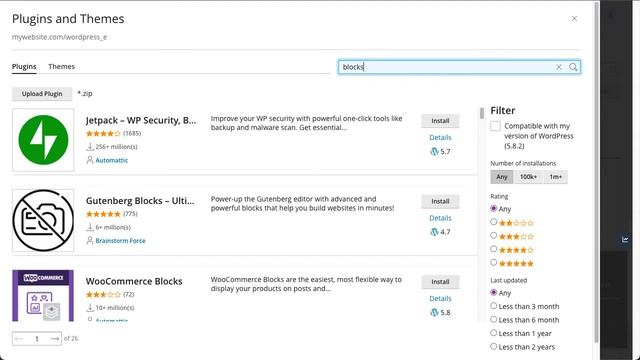
Task: Click the Gutenberg Blocks plugin image
Action: coord(43,220)
